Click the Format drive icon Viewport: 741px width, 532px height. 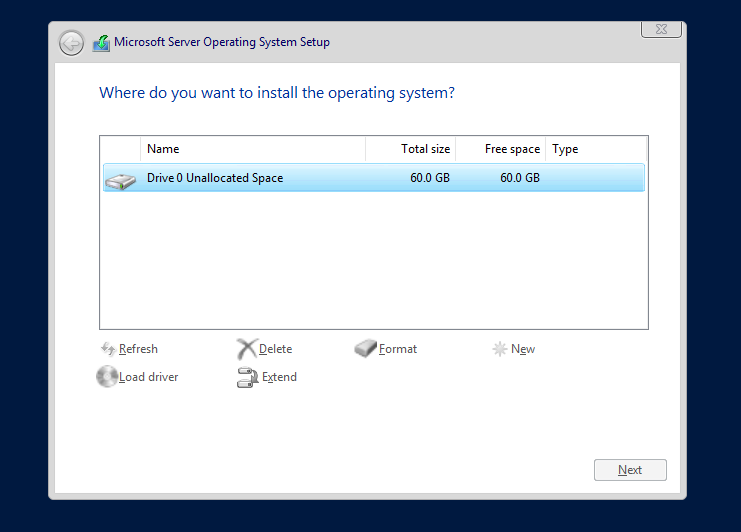point(365,349)
